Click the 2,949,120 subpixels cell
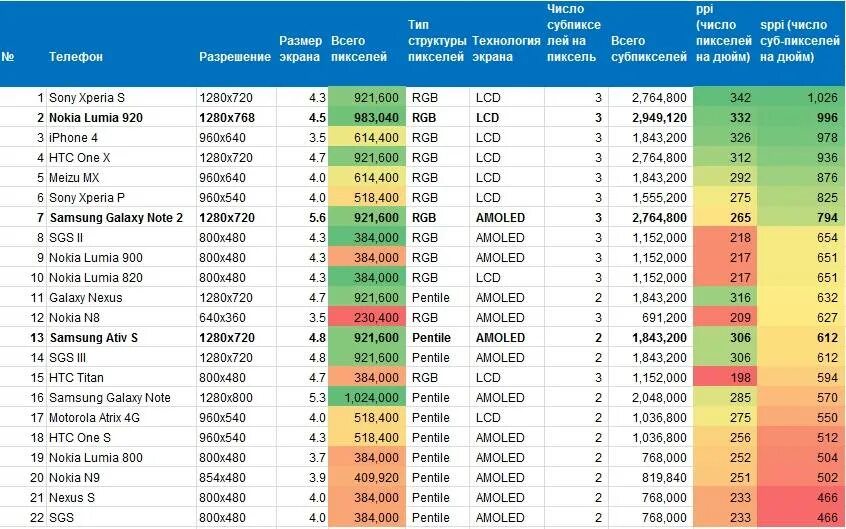This screenshot has width=846, height=529. pos(650,118)
